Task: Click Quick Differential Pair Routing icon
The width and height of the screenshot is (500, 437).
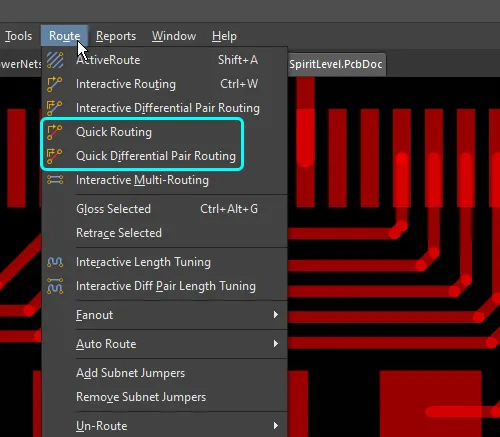Action: click(x=54, y=156)
